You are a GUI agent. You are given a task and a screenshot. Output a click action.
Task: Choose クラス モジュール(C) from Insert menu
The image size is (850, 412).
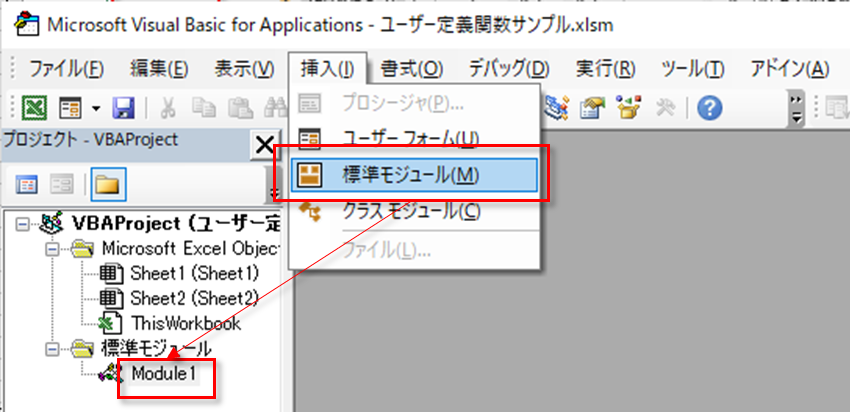414,211
